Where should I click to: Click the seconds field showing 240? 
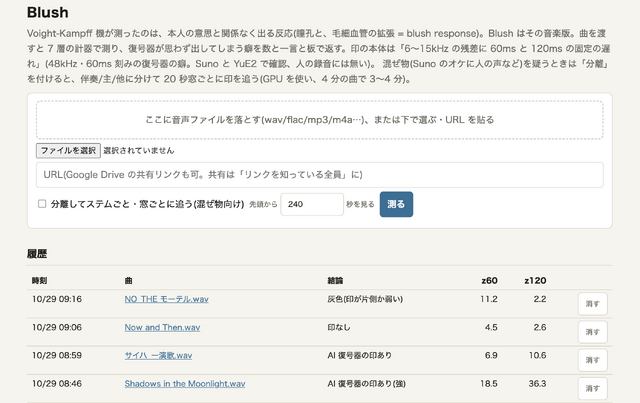tap(312, 204)
